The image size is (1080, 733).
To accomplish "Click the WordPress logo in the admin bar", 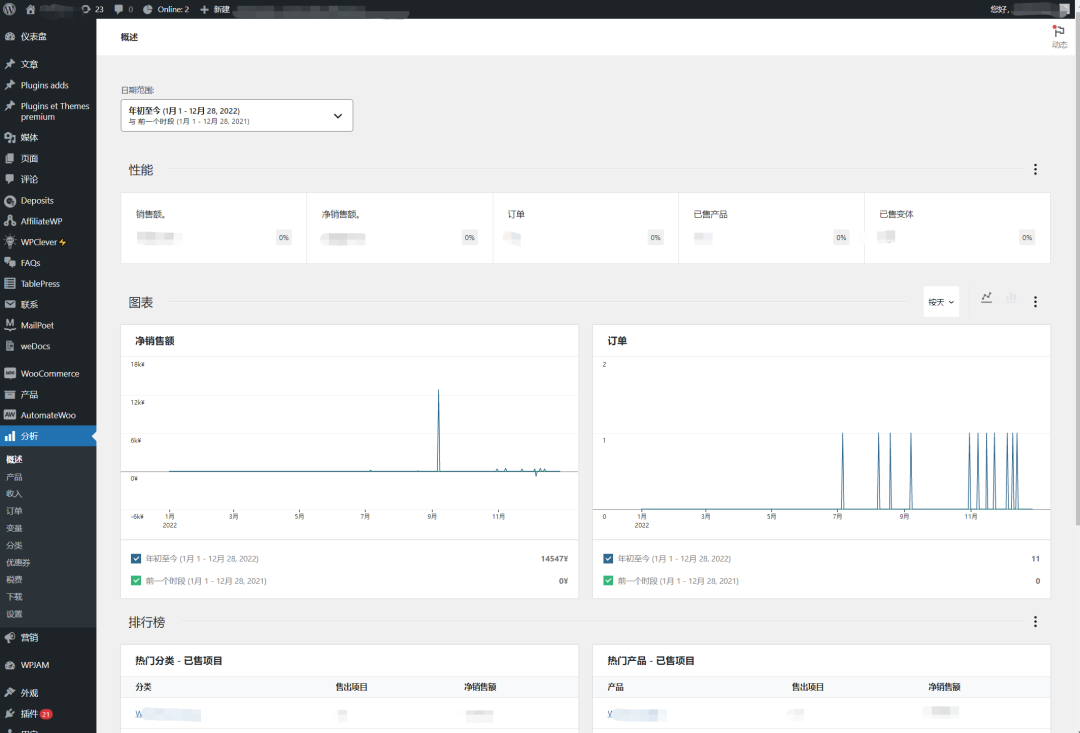I will [x=9, y=8].
